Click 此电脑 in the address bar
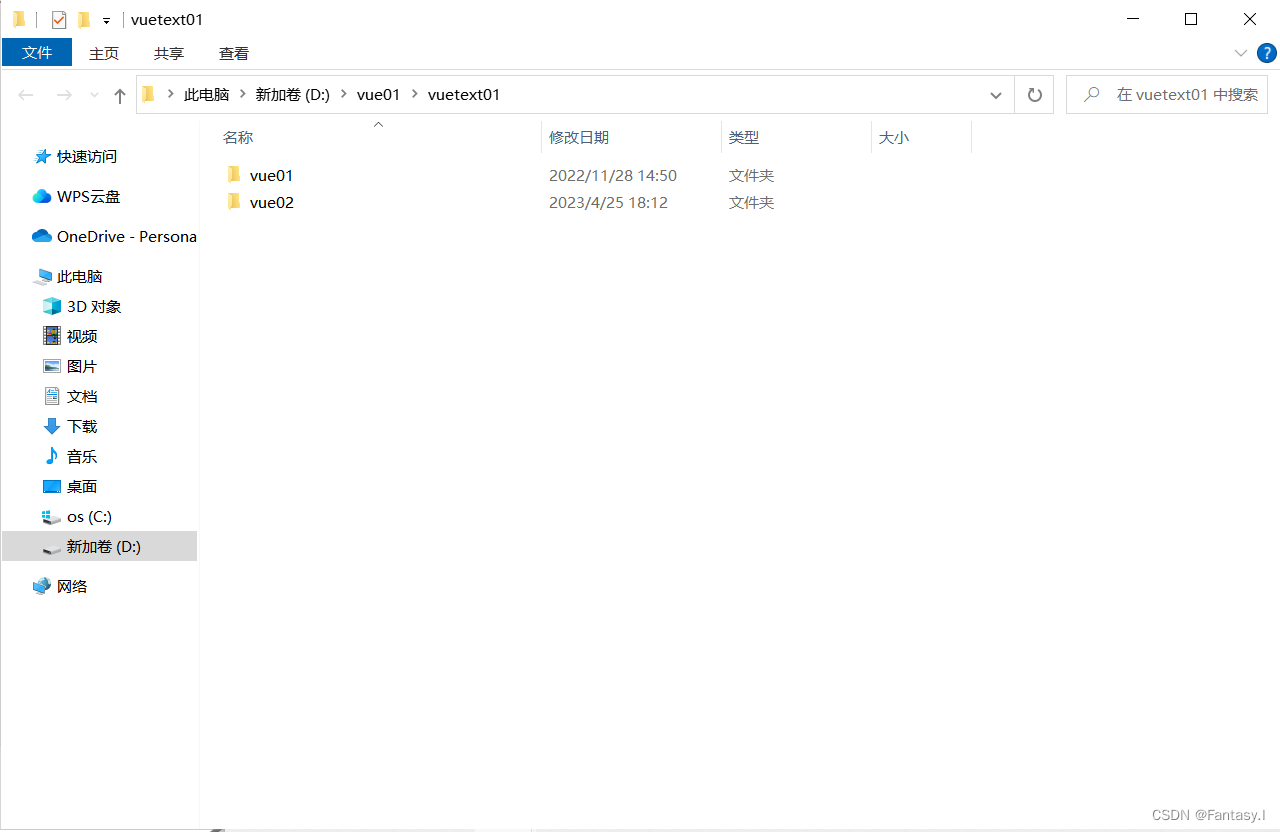This screenshot has height=832, width=1280. (206, 95)
